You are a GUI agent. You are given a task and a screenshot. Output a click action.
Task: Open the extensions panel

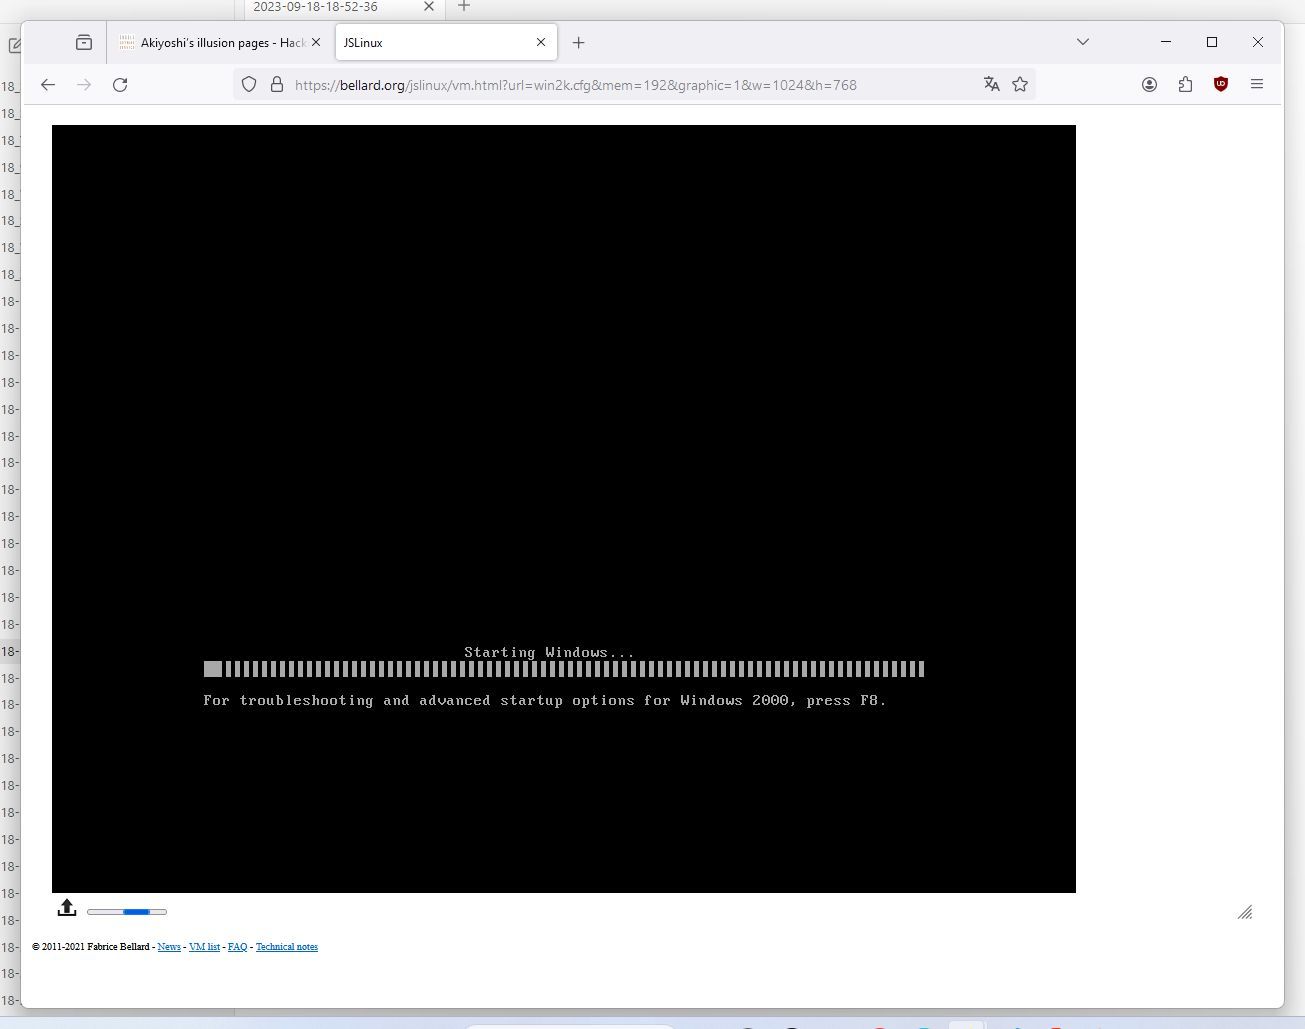(1185, 85)
